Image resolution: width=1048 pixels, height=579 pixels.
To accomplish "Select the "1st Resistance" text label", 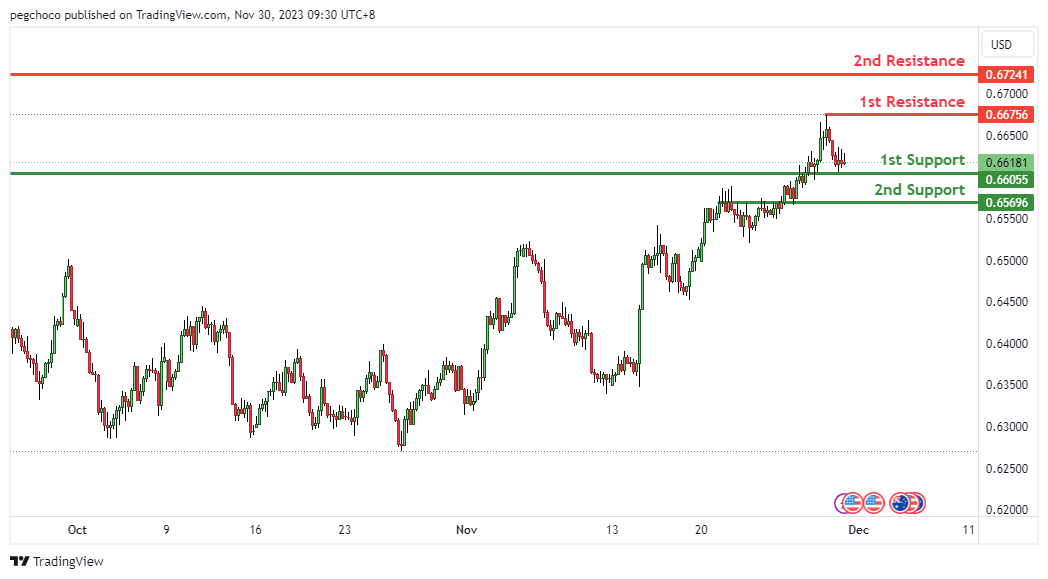I will point(912,102).
